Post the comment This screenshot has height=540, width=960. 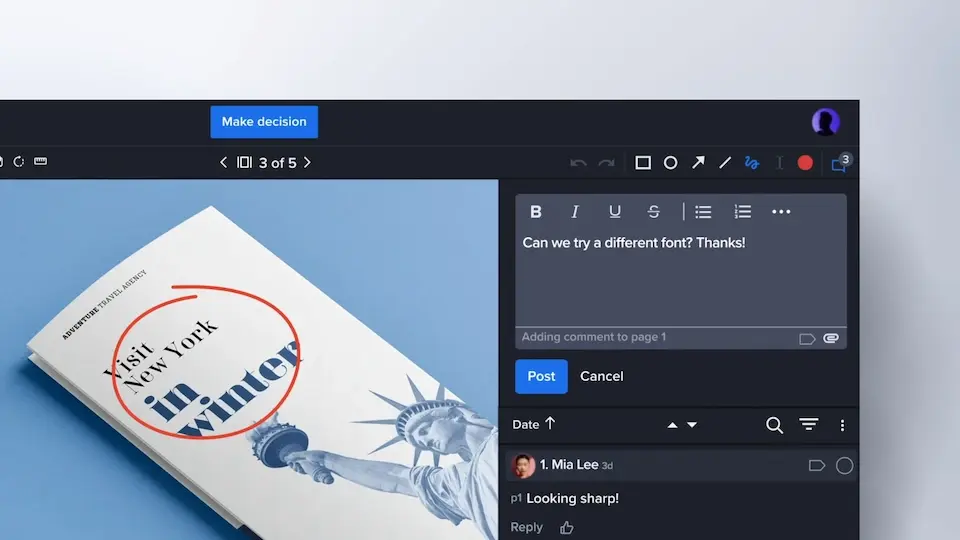click(x=541, y=376)
